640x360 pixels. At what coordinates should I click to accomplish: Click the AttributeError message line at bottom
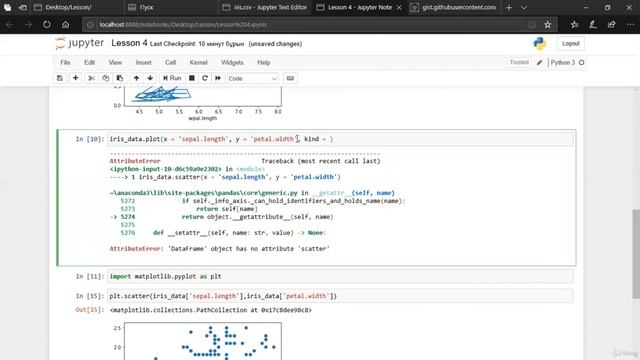(220, 249)
